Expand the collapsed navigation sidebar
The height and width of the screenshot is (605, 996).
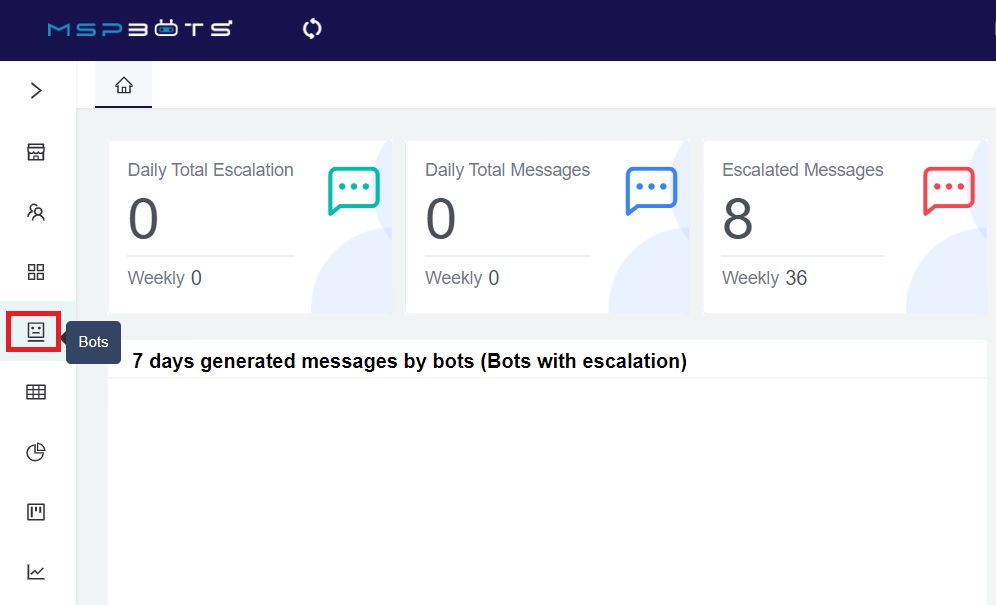35,90
